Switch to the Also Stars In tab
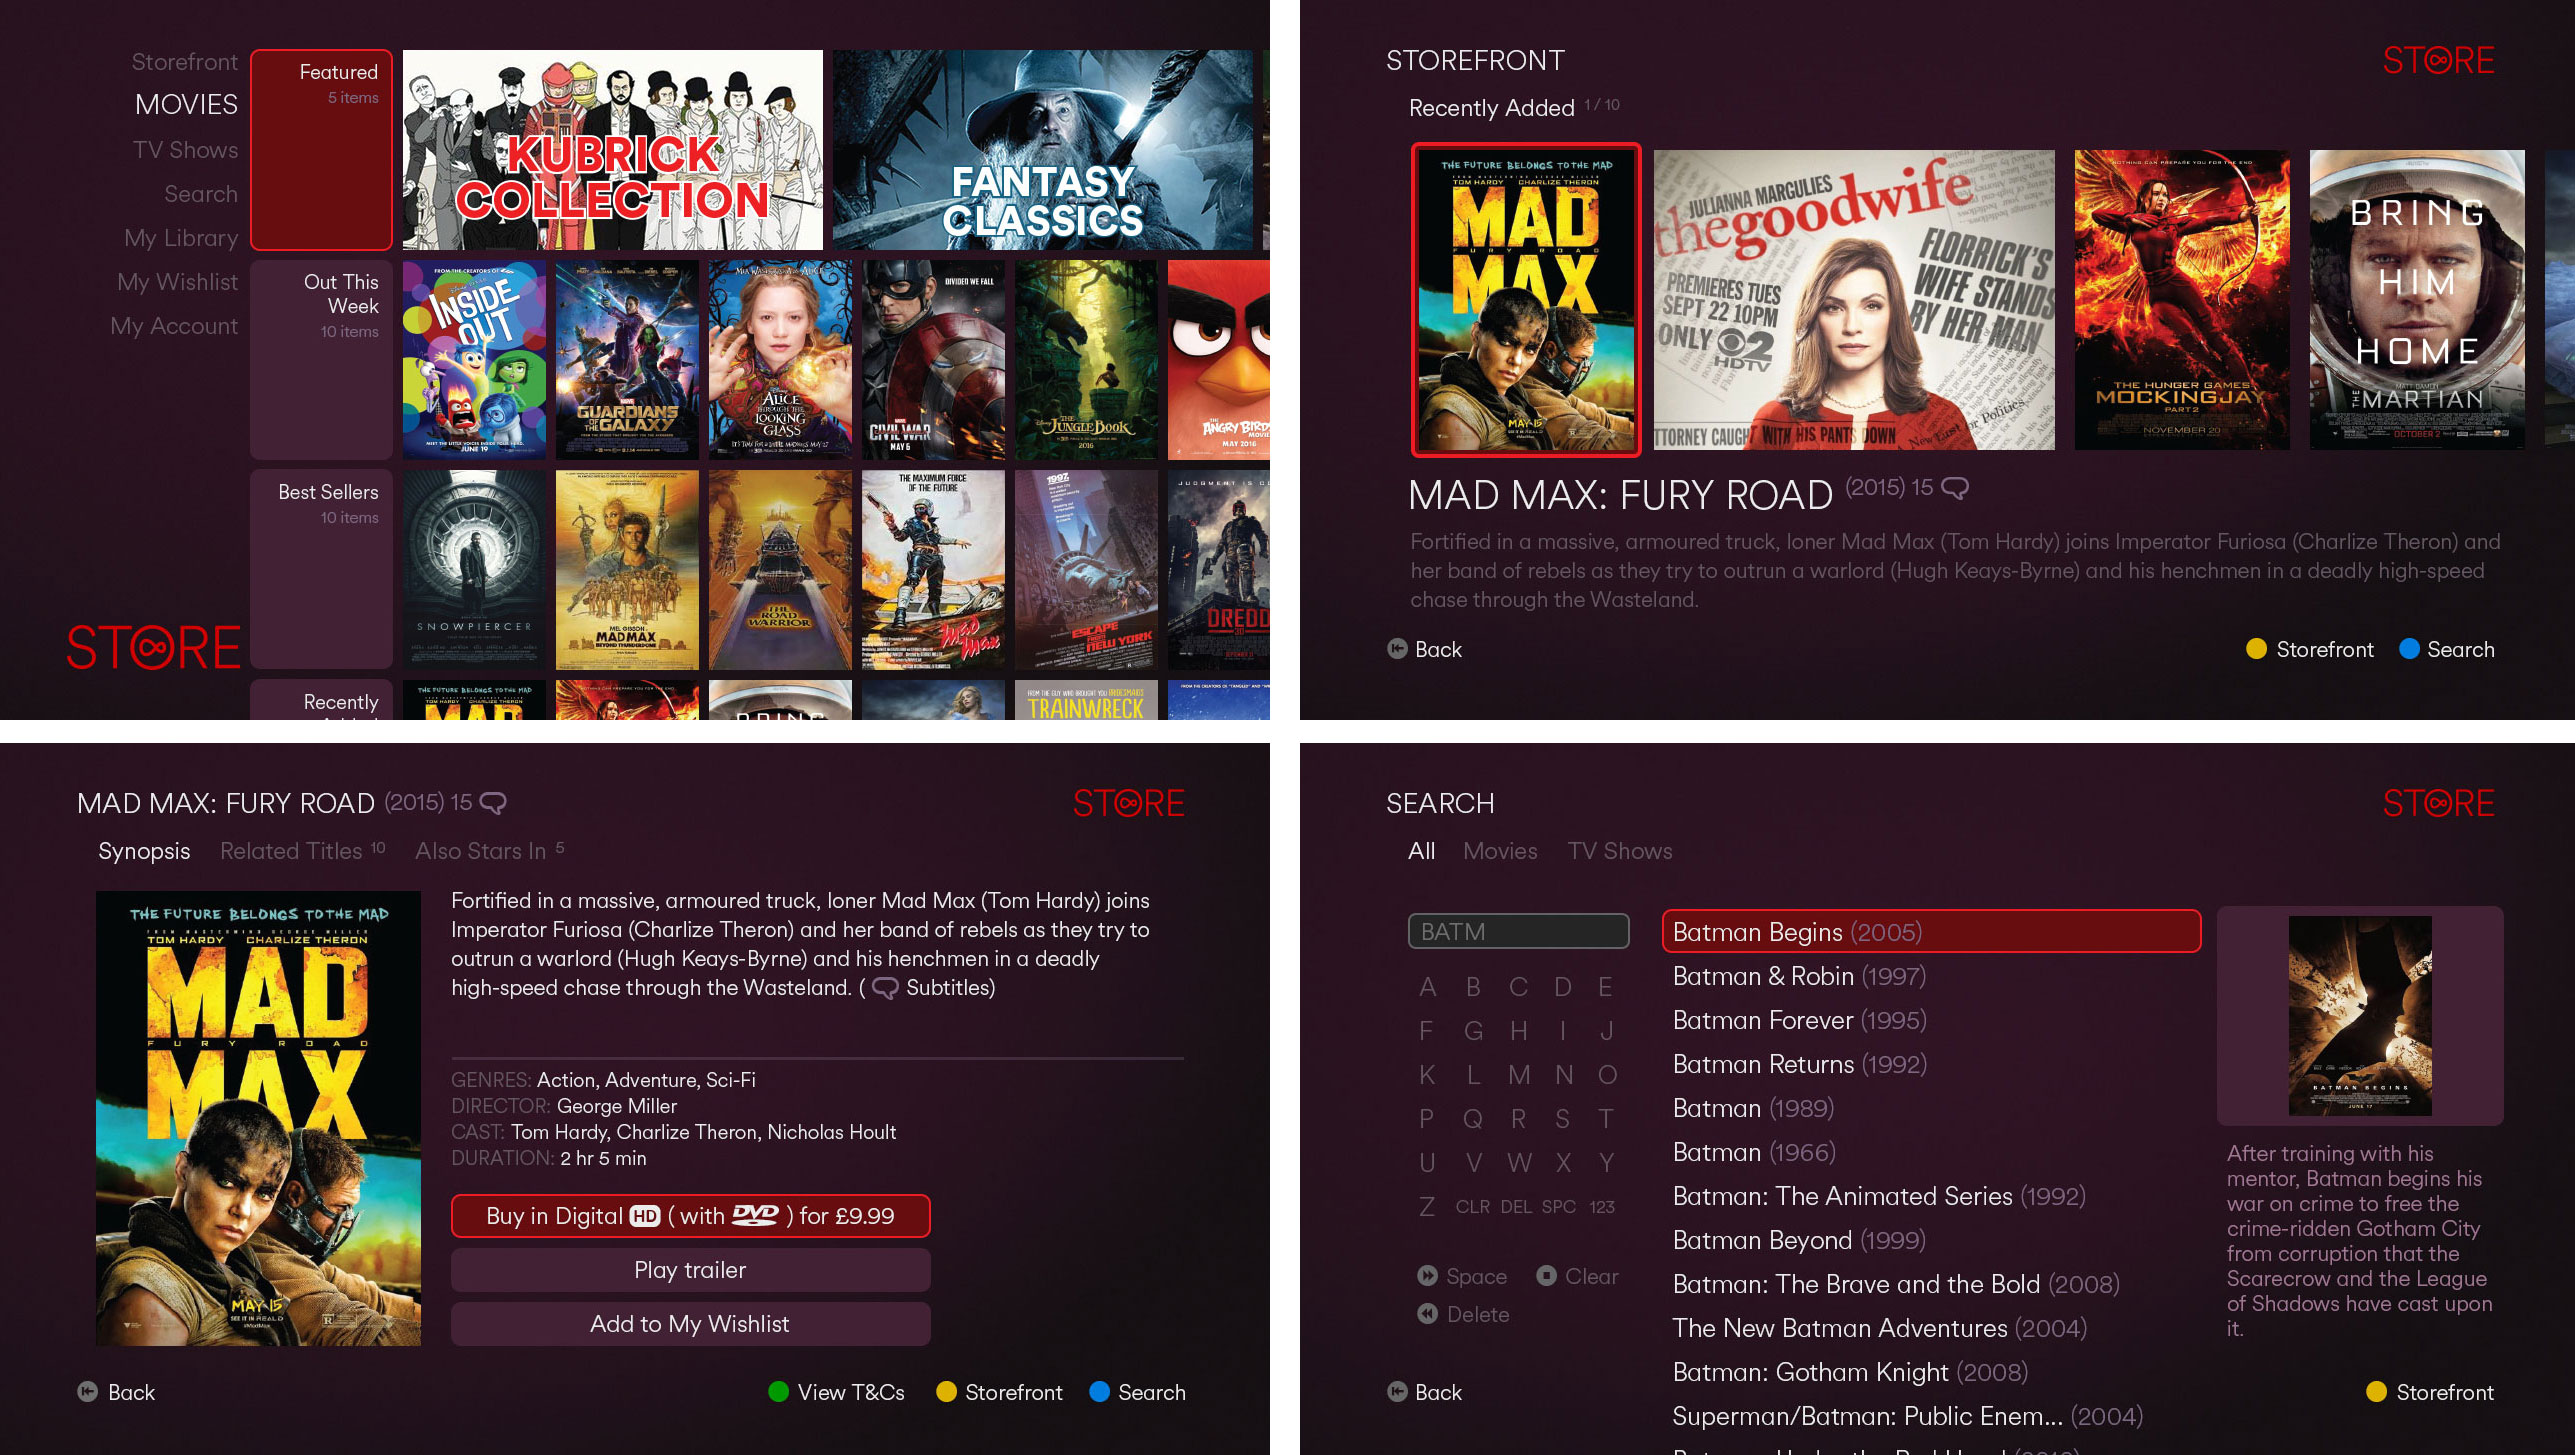The height and width of the screenshot is (1455, 2575). [490, 851]
